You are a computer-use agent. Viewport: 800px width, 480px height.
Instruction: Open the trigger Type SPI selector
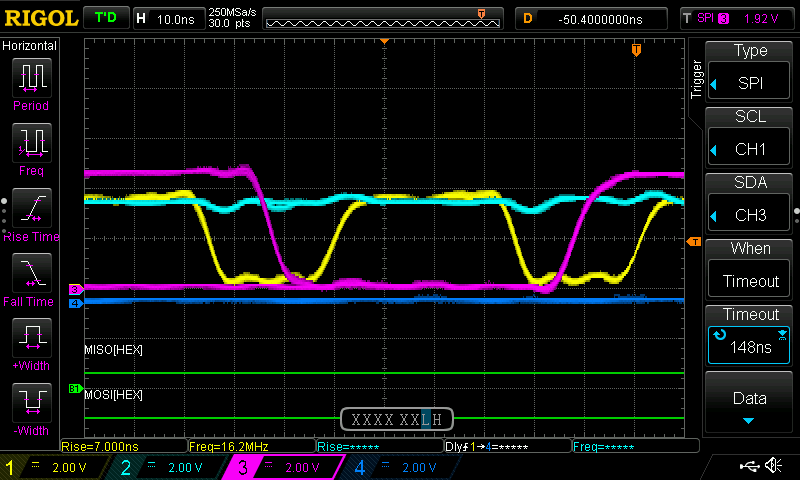pos(749,81)
